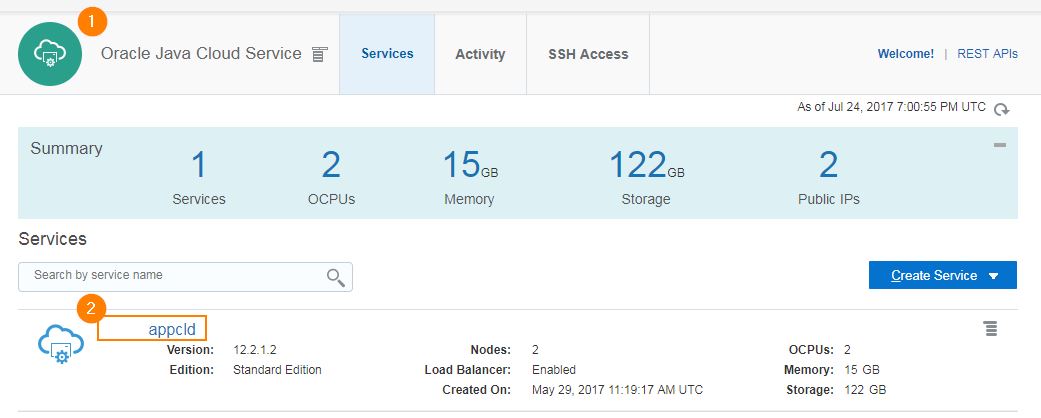Open the REST APIs link
This screenshot has height=418, width=1041.
click(987, 54)
